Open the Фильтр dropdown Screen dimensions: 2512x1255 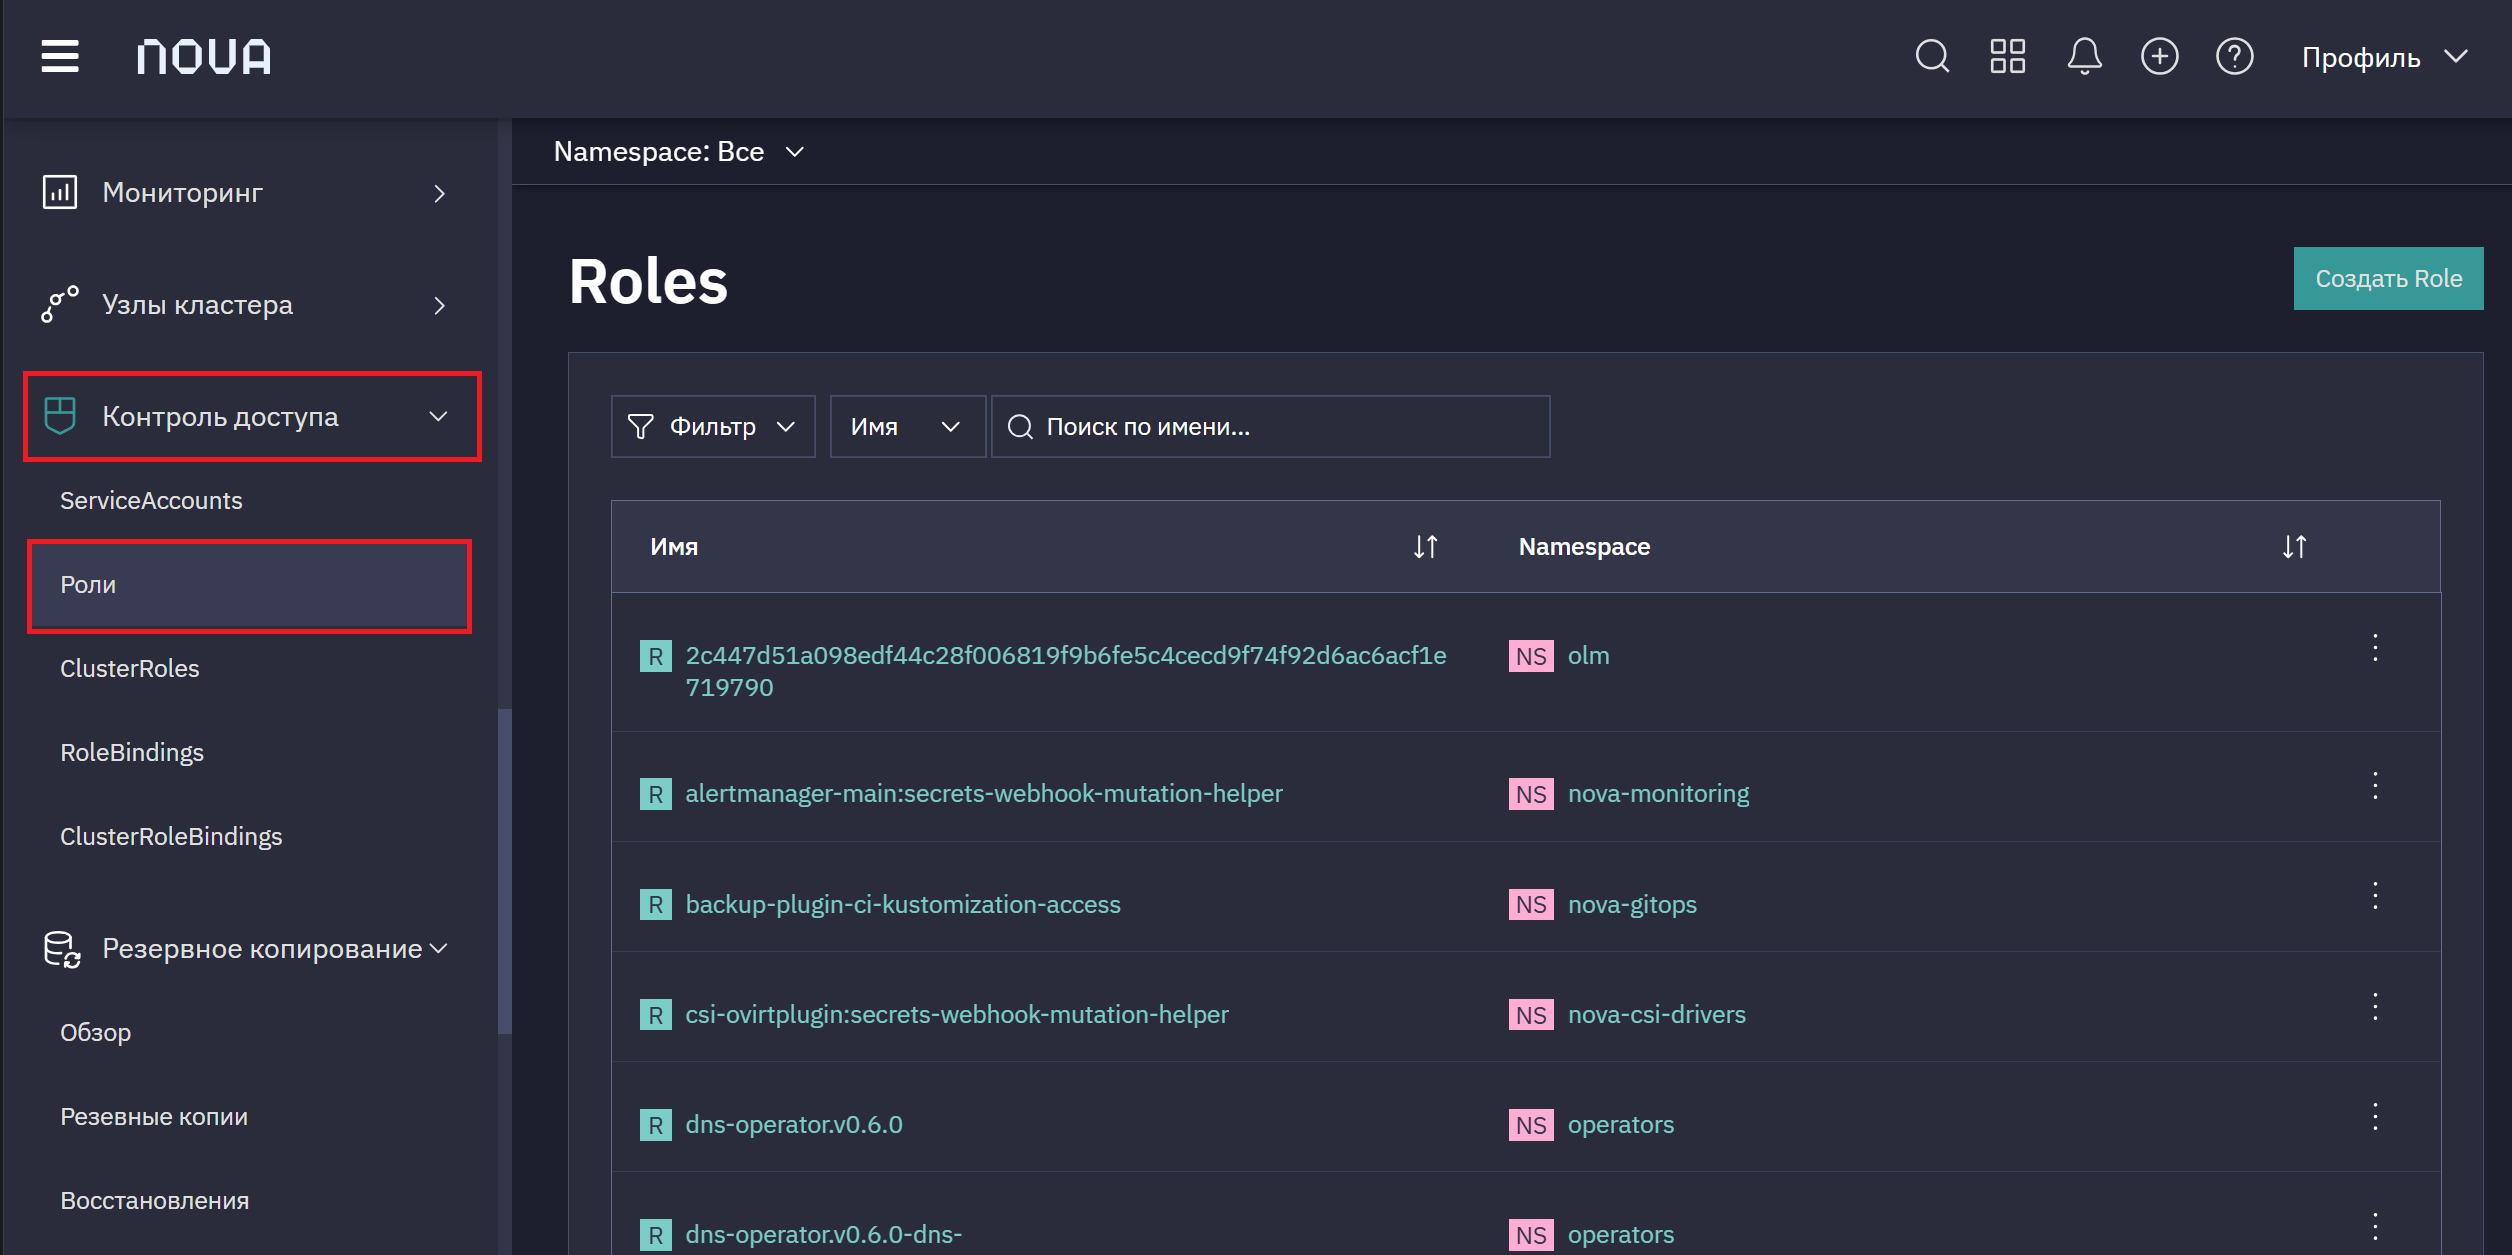713,427
